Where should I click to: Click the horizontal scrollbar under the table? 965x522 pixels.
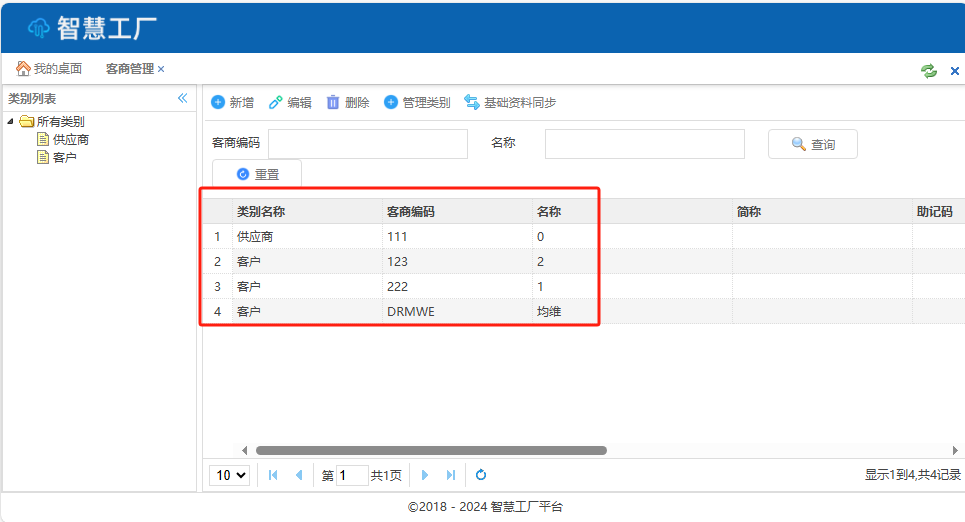[x=431, y=450]
